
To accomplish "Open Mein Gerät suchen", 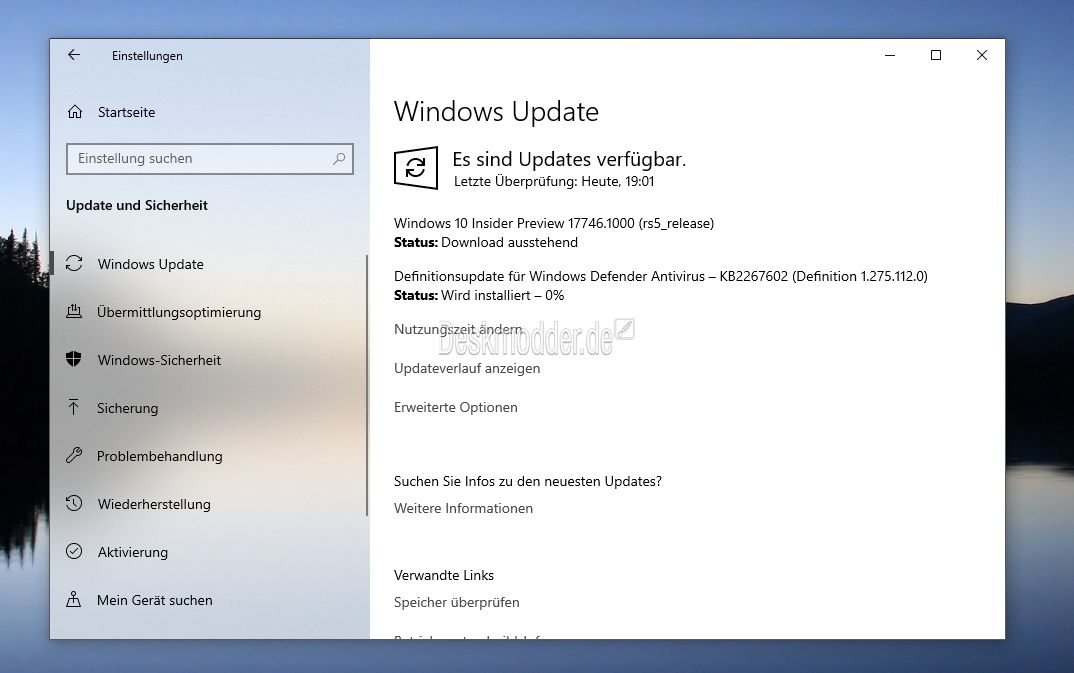I will tap(155, 600).
